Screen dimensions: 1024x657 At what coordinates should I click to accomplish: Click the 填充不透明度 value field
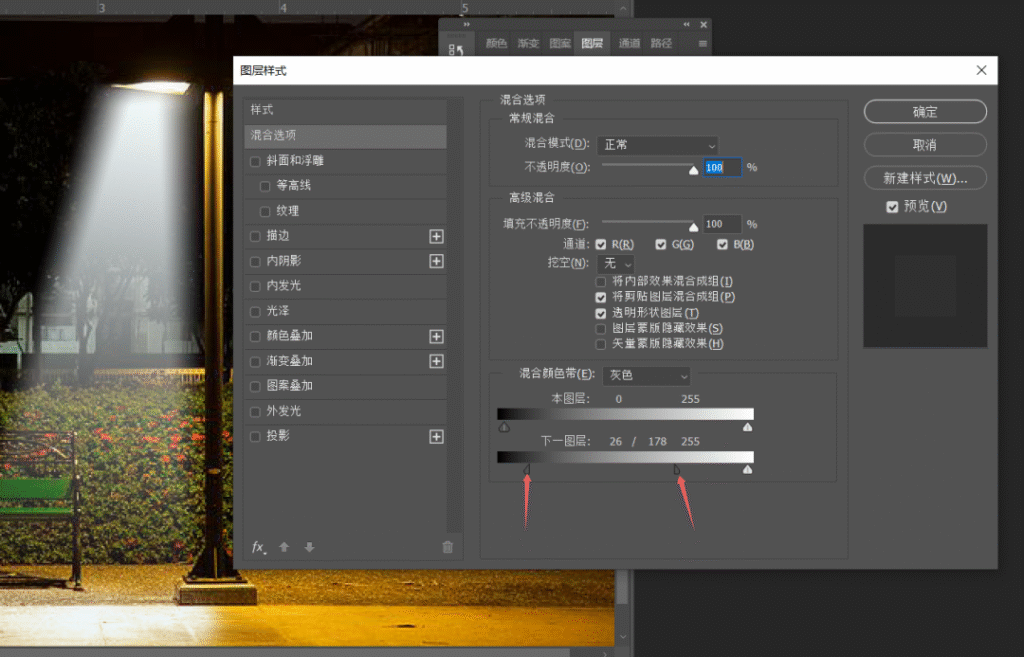(722, 224)
